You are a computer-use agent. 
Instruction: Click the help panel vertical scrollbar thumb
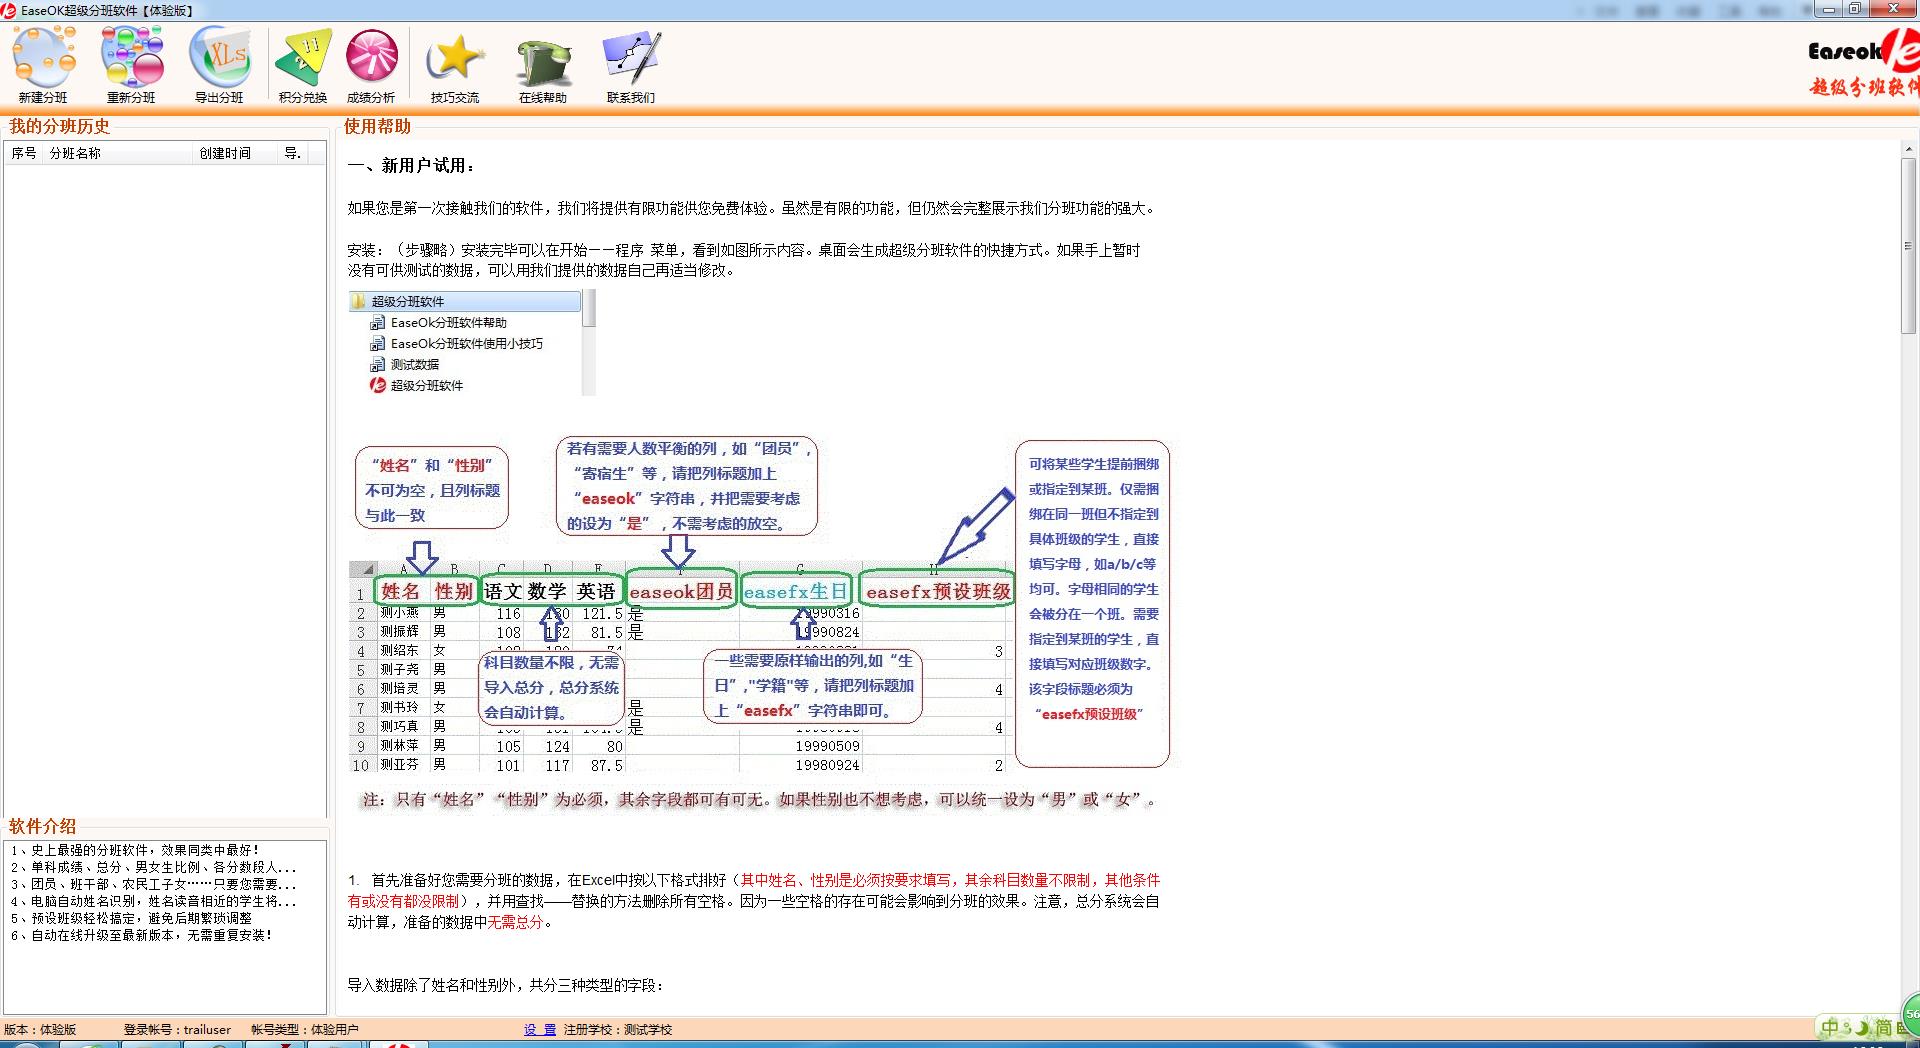point(1909,245)
